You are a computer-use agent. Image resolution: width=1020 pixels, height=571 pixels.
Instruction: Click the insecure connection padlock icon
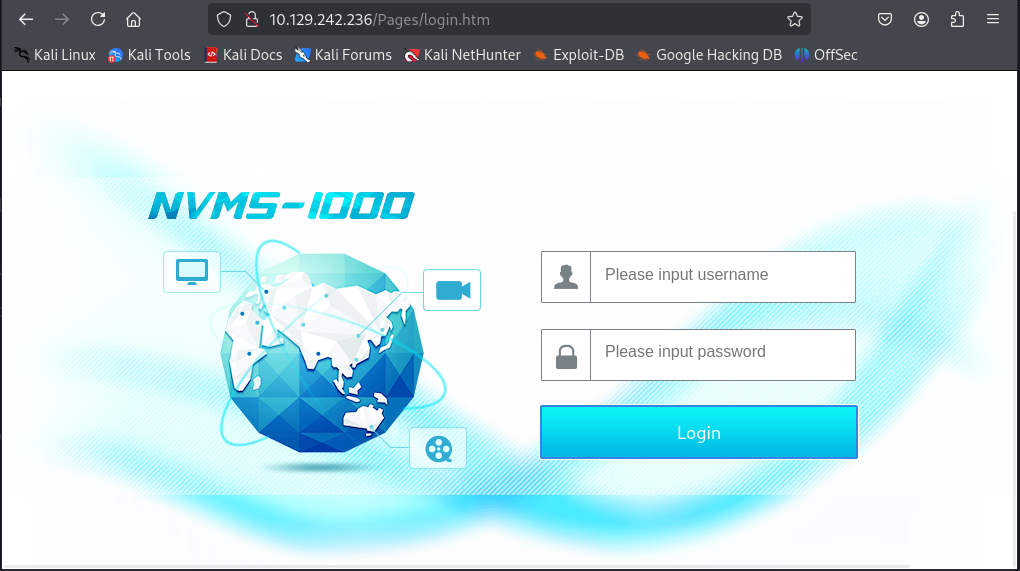(252, 20)
